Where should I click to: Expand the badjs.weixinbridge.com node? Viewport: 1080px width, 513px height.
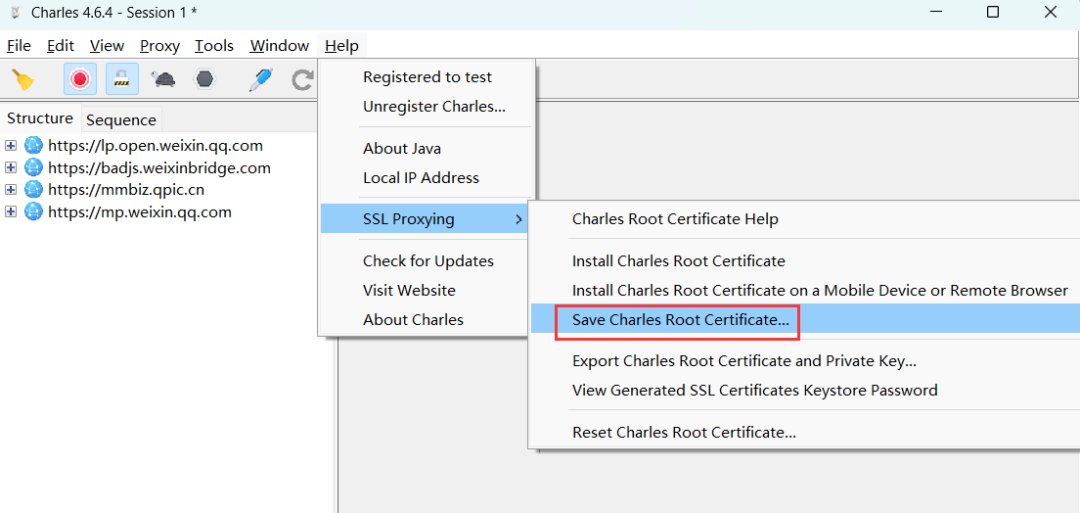[x=10, y=168]
